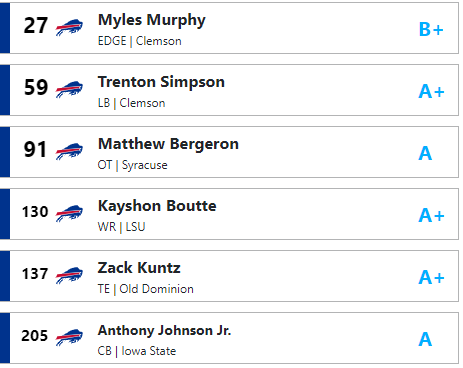The image size is (463, 368).
Task: Select pick number 27
Action: click(x=35, y=26)
